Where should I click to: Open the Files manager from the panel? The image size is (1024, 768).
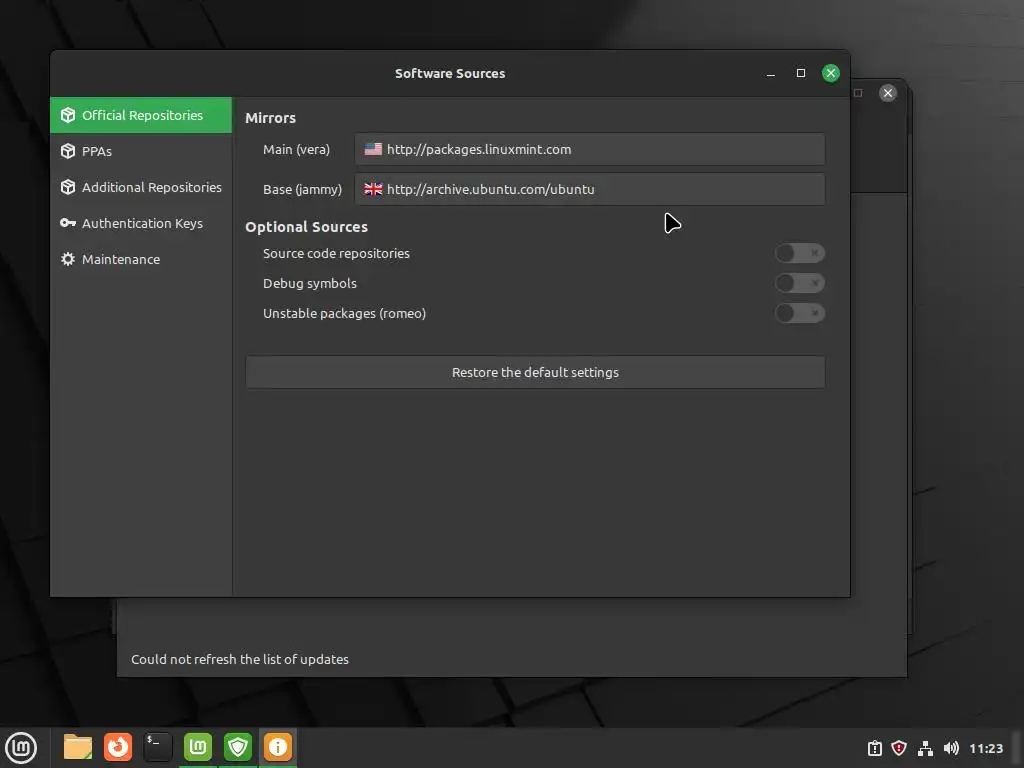click(x=78, y=747)
